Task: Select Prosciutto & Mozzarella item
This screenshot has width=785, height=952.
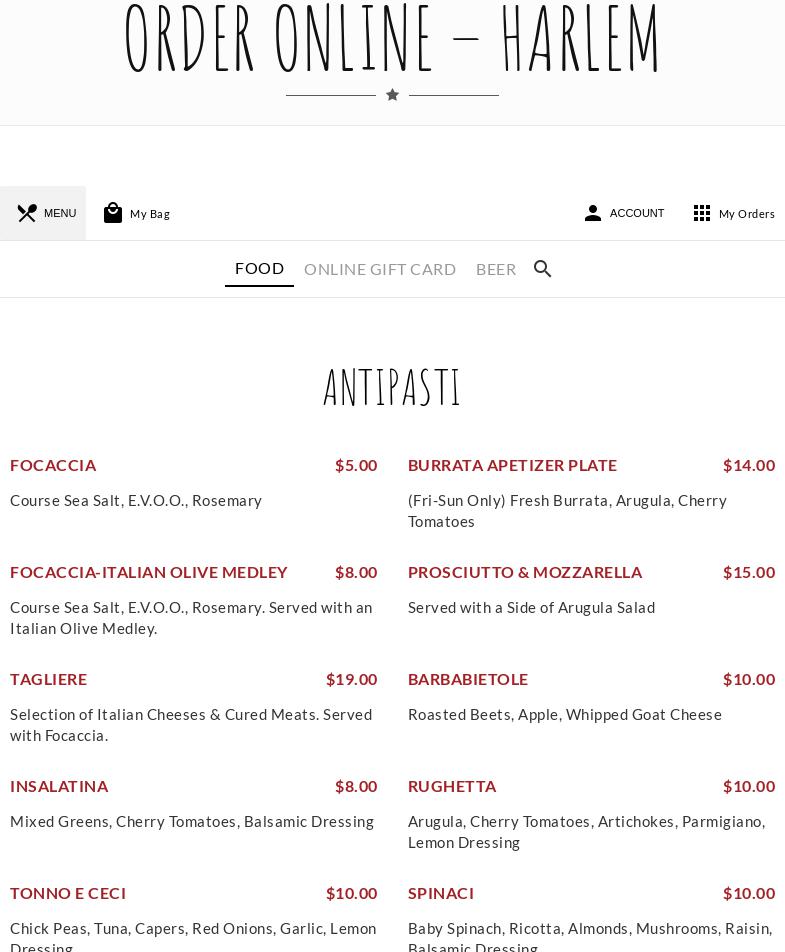Action: click(525, 572)
